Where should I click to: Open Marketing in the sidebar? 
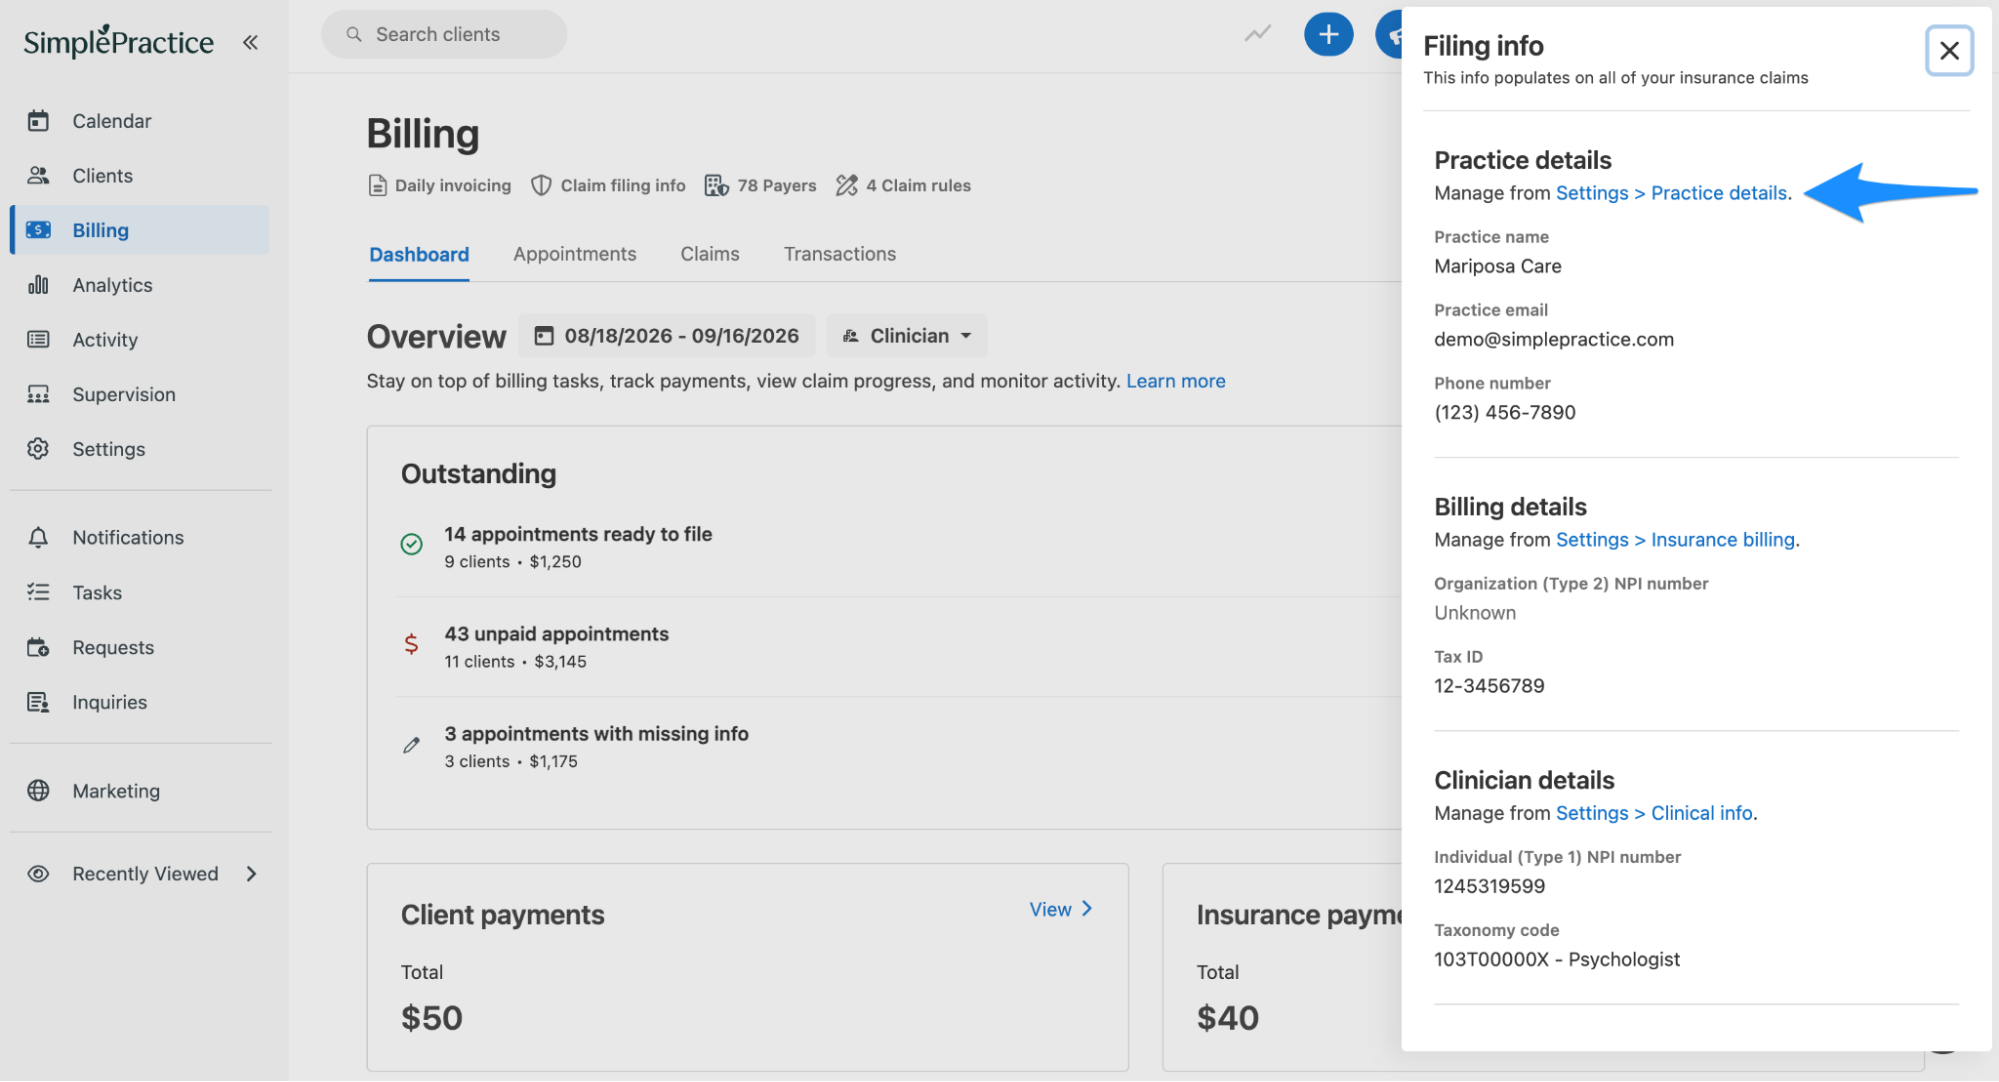click(x=140, y=791)
